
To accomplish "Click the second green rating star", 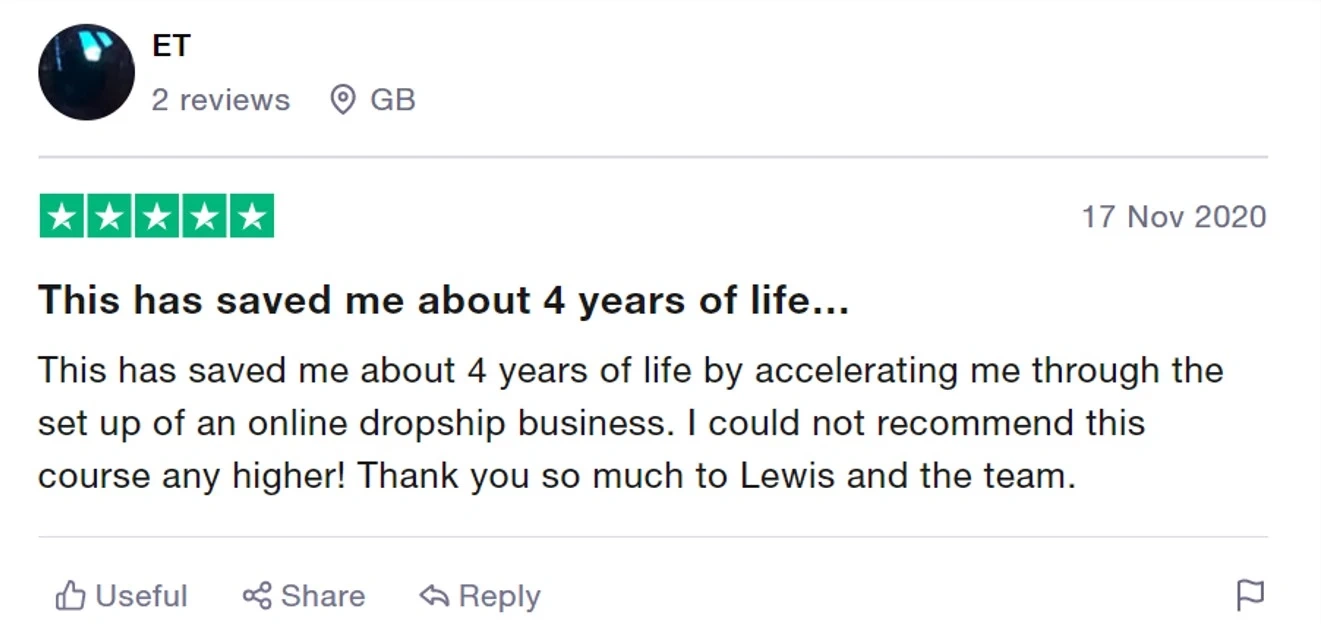I will pos(109,216).
